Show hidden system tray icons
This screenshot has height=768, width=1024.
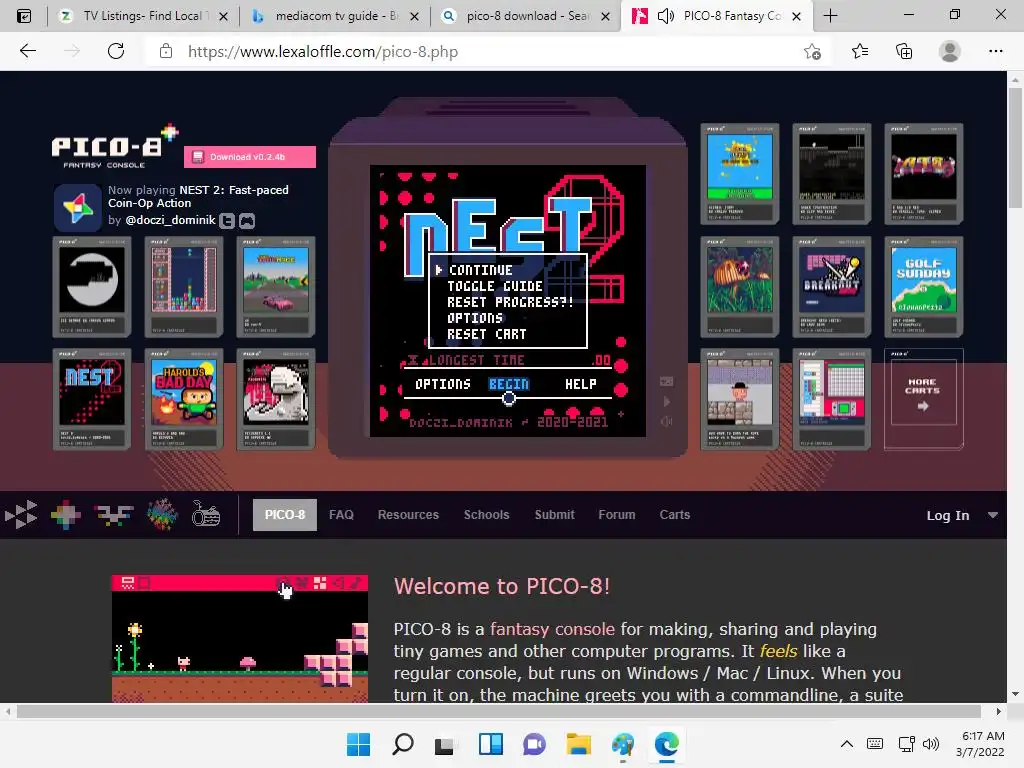tap(846, 744)
